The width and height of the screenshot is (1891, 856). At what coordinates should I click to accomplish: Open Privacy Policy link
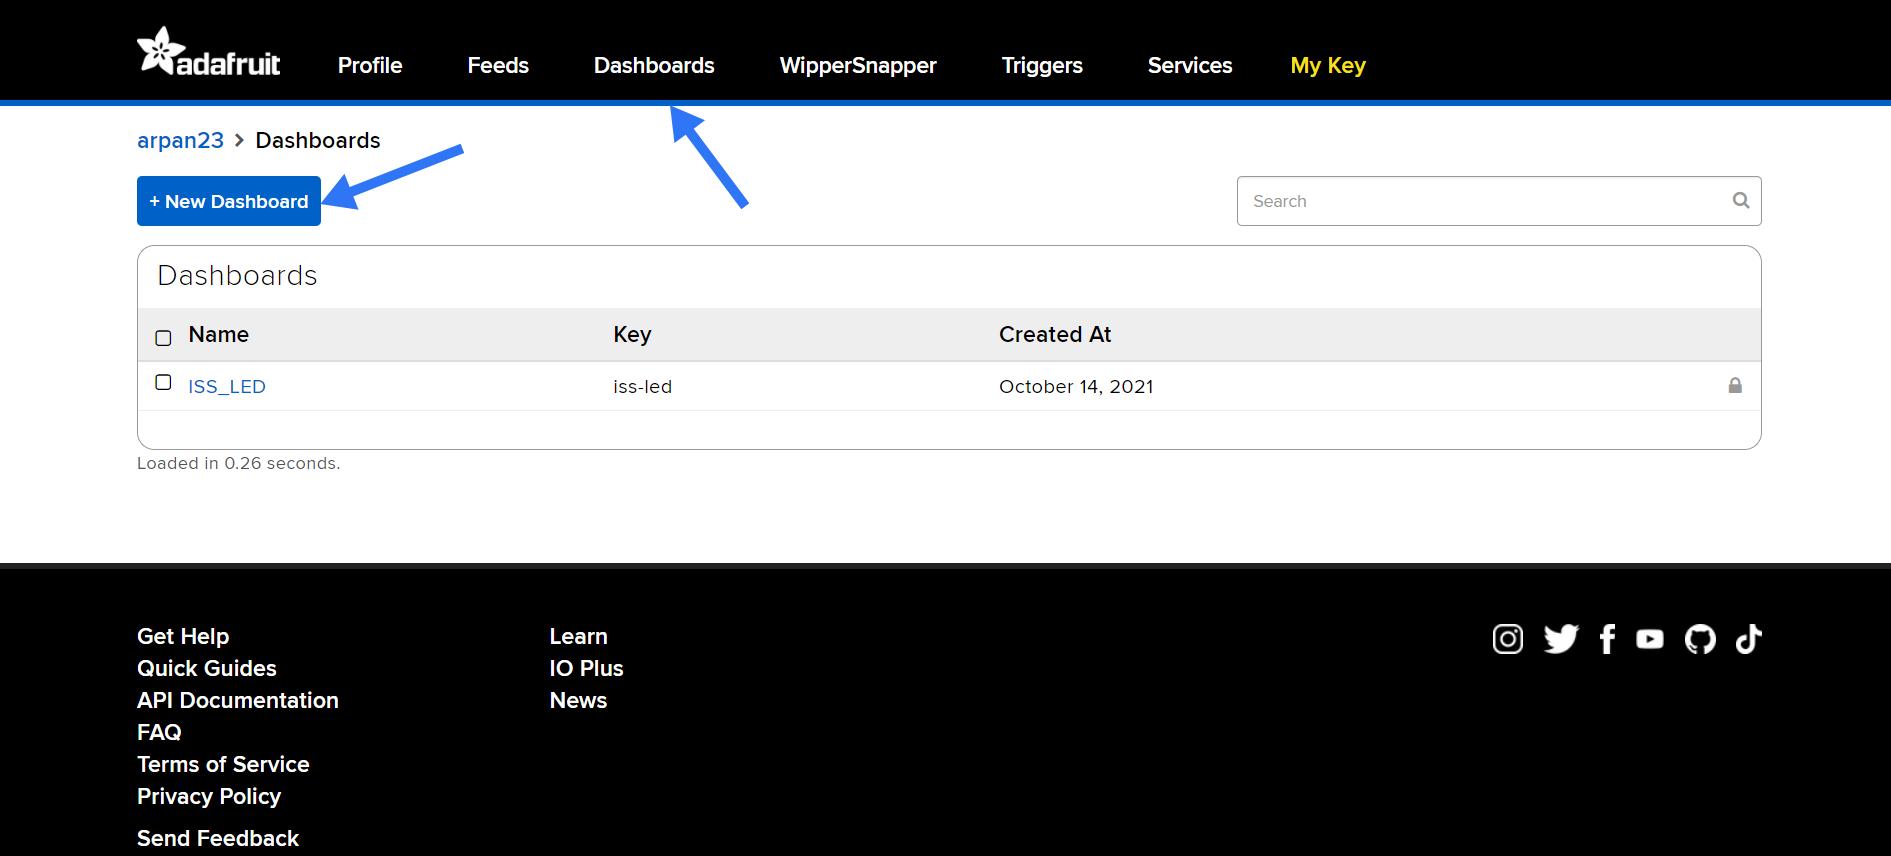click(x=209, y=796)
